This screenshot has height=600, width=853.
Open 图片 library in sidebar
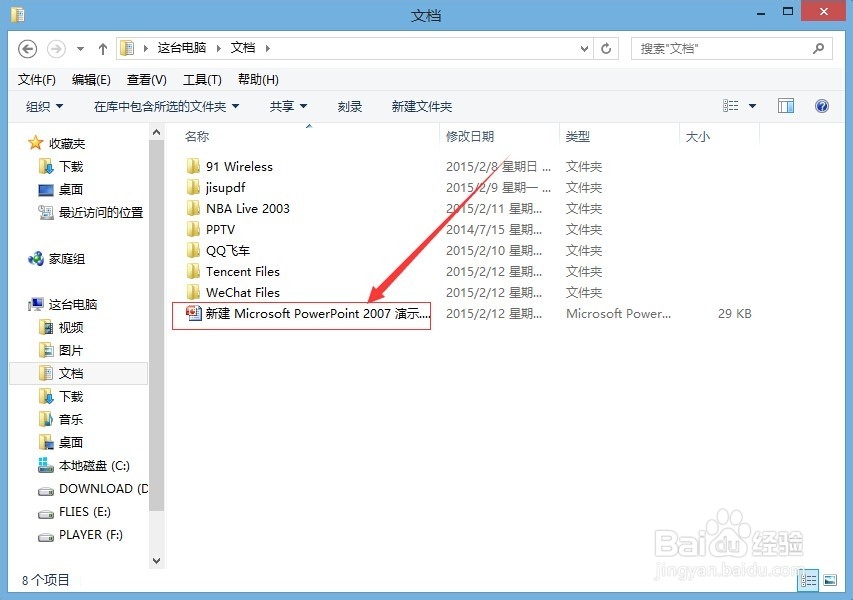click(61, 350)
